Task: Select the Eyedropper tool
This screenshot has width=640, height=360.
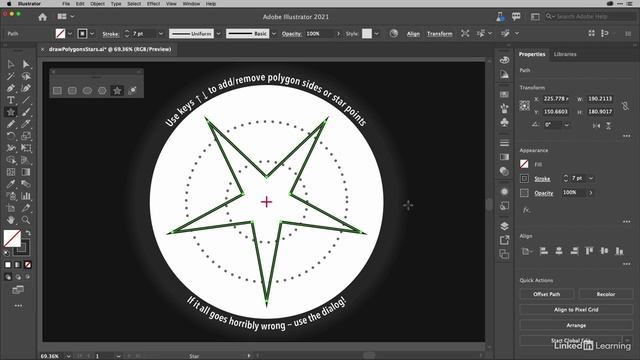Action: click(11, 184)
